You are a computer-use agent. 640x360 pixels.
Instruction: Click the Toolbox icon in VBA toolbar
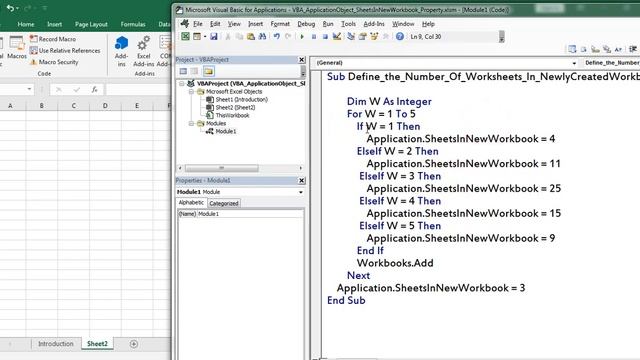(385, 36)
